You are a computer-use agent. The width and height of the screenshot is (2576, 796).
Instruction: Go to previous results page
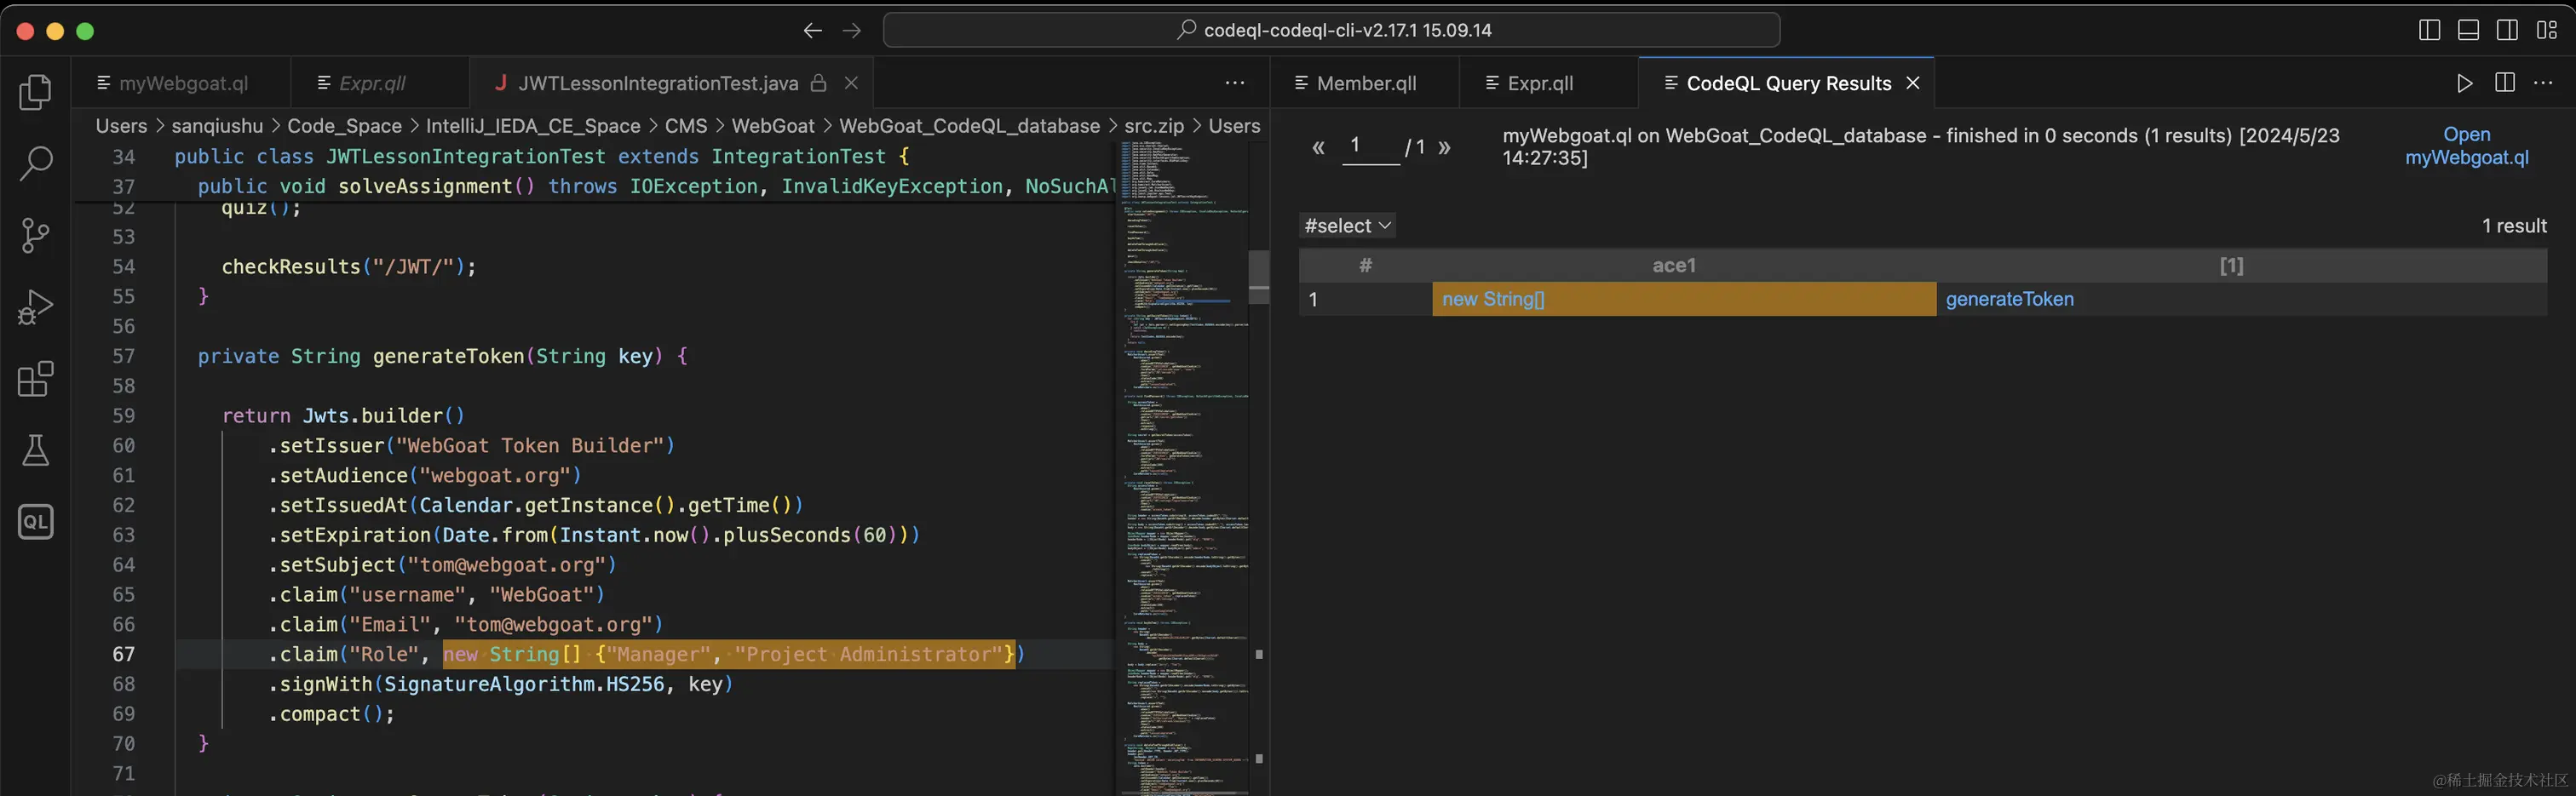[1318, 148]
